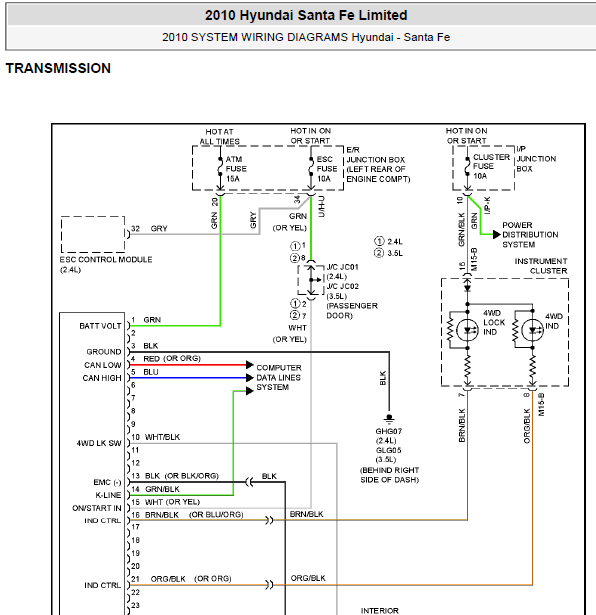Click the inline connector symbol on the ORG/BLK wire
Image resolution: width=596 pixels, height=615 pixels.
[x=269, y=585]
